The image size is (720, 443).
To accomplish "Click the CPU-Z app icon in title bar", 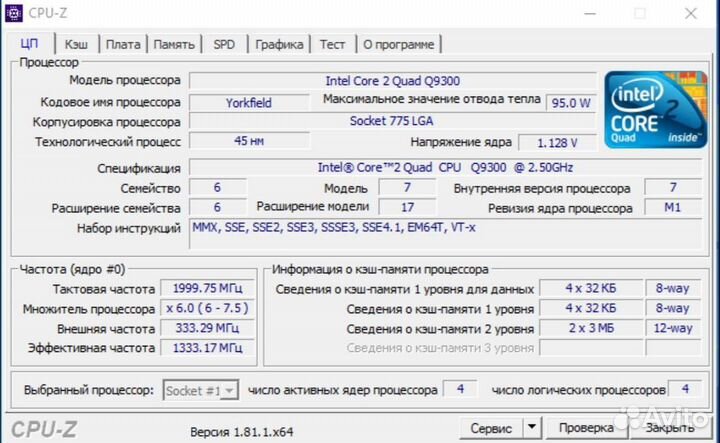I will pos(13,13).
